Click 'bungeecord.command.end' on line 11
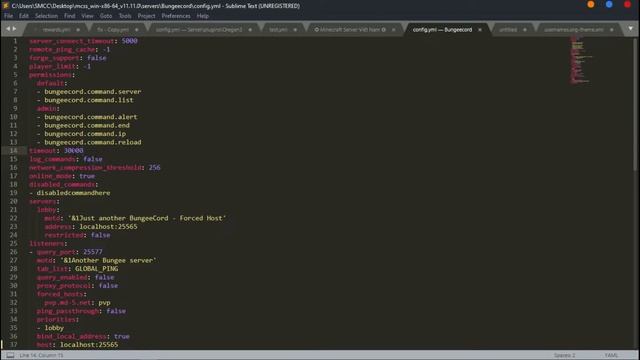 pyautogui.click(x=87, y=125)
